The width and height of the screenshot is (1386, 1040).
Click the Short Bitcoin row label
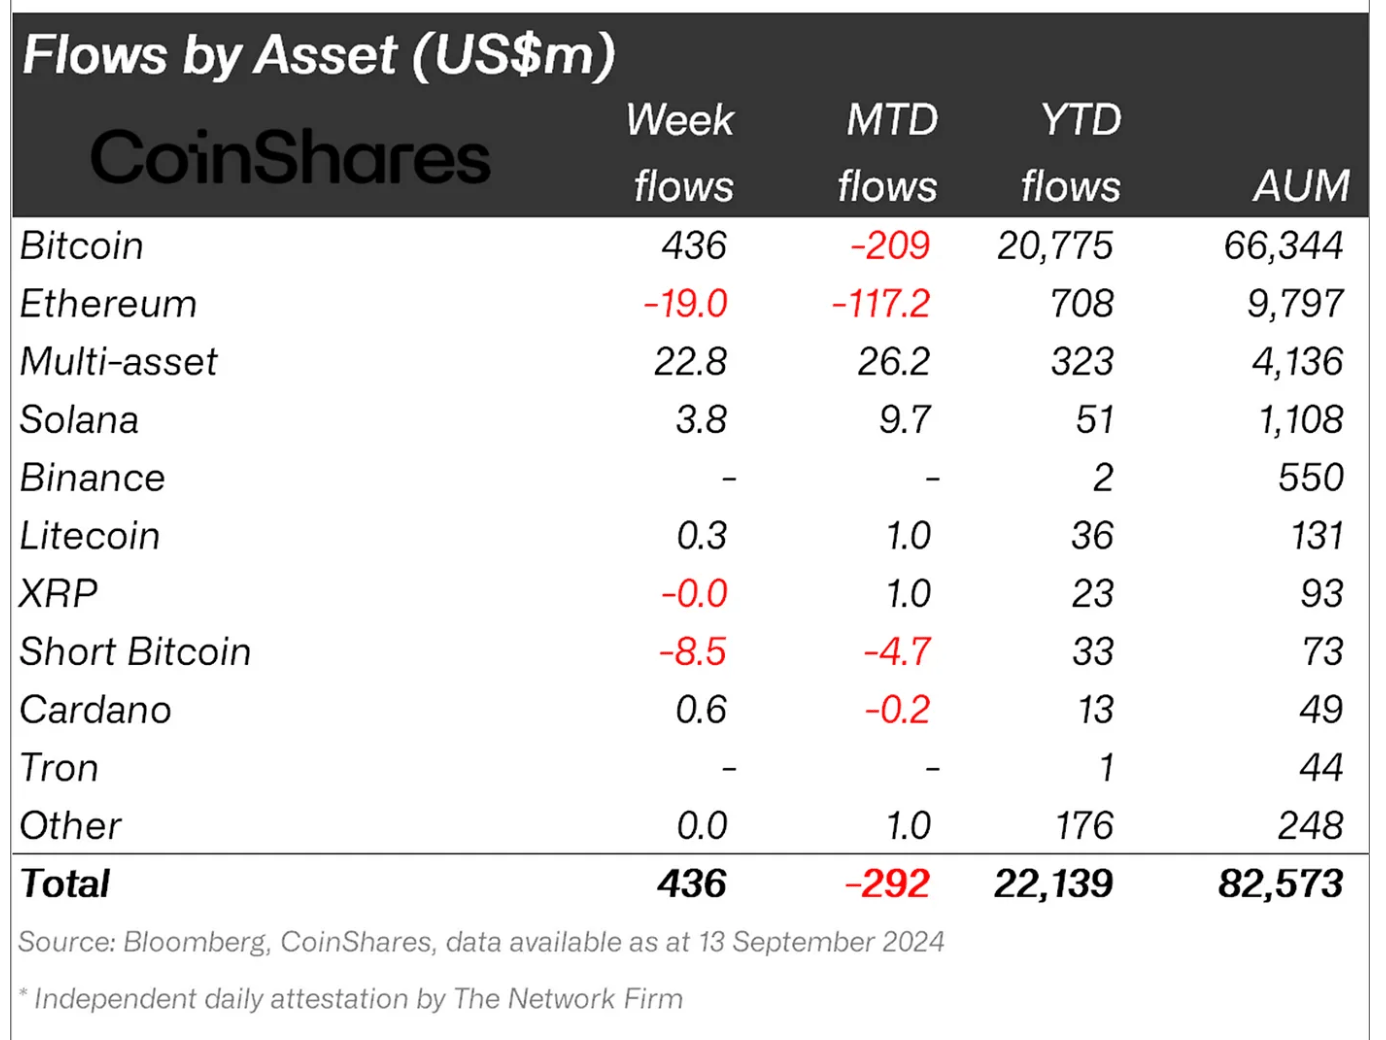click(135, 652)
